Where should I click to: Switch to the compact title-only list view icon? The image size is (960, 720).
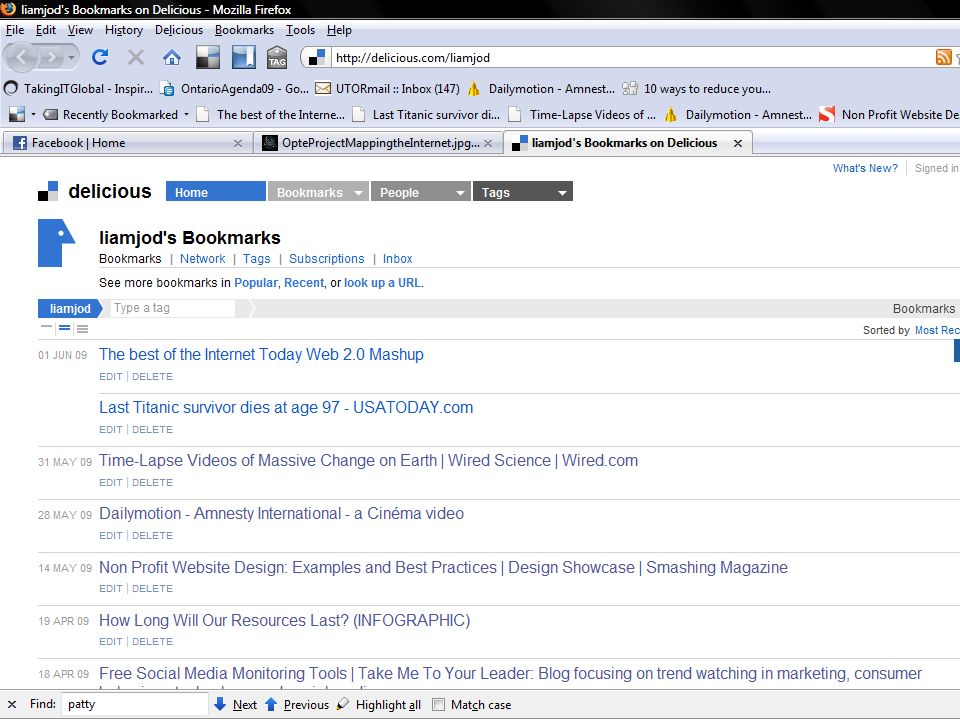tap(47, 328)
